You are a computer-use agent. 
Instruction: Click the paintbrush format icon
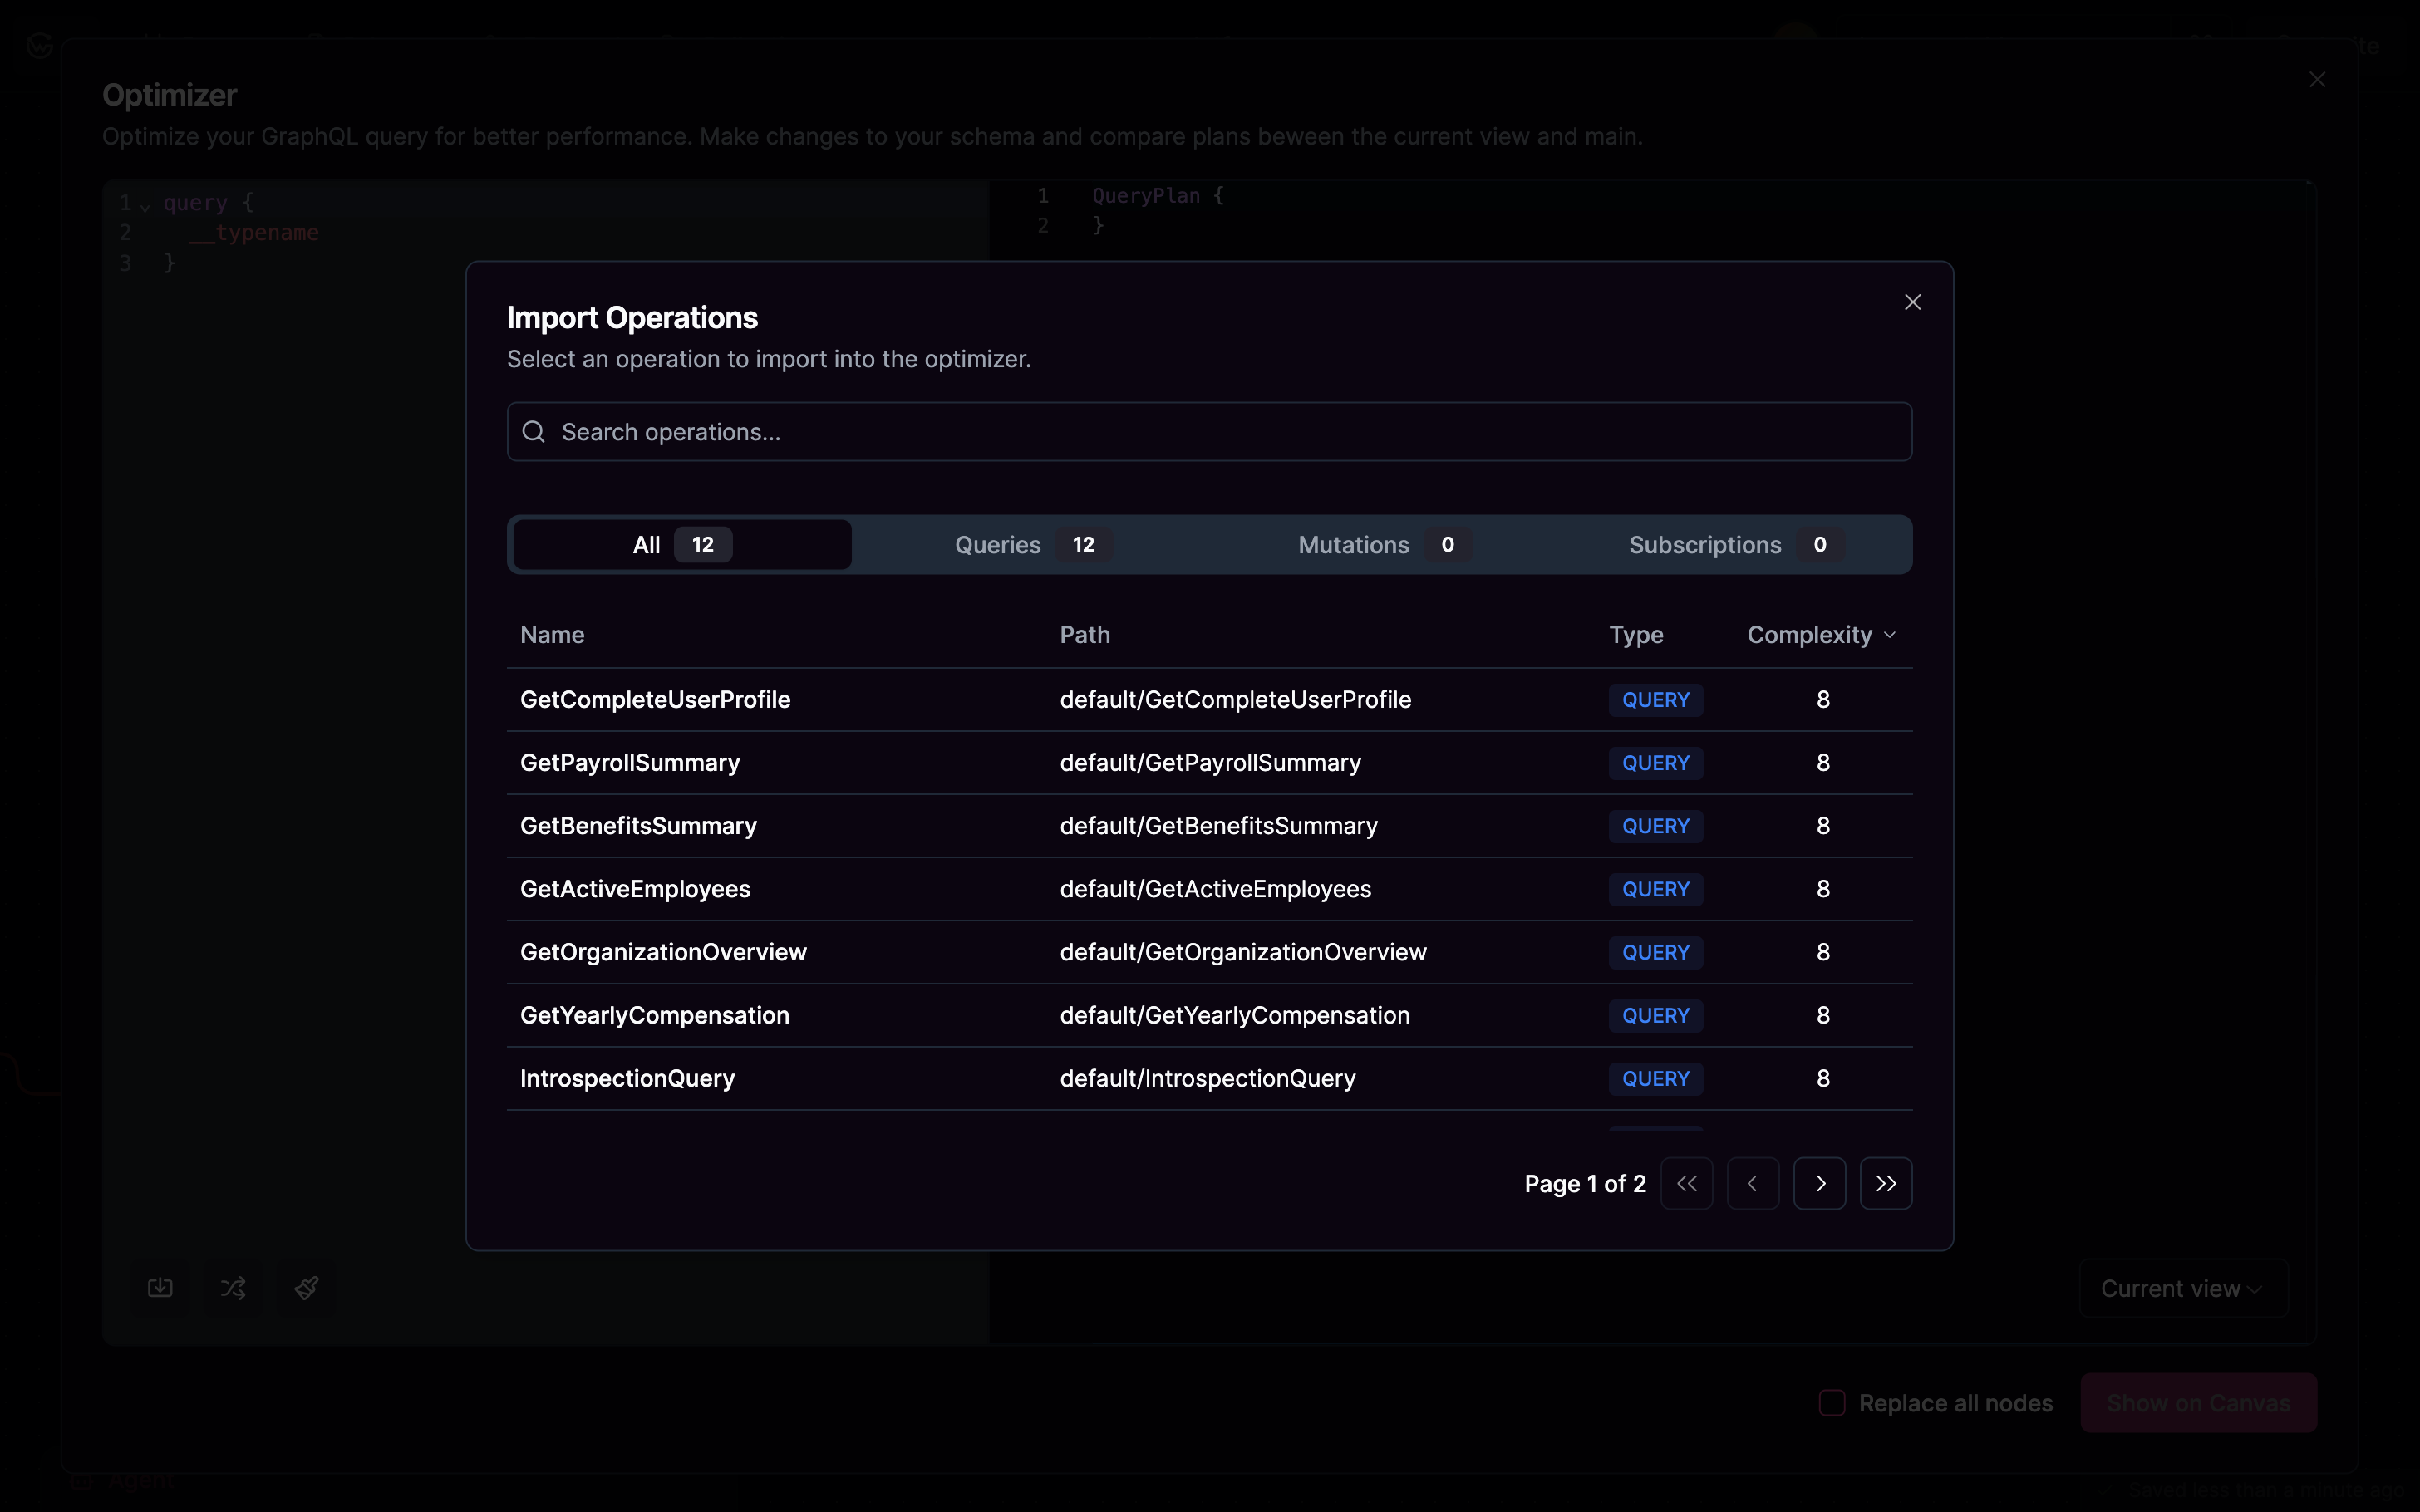click(x=305, y=1288)
